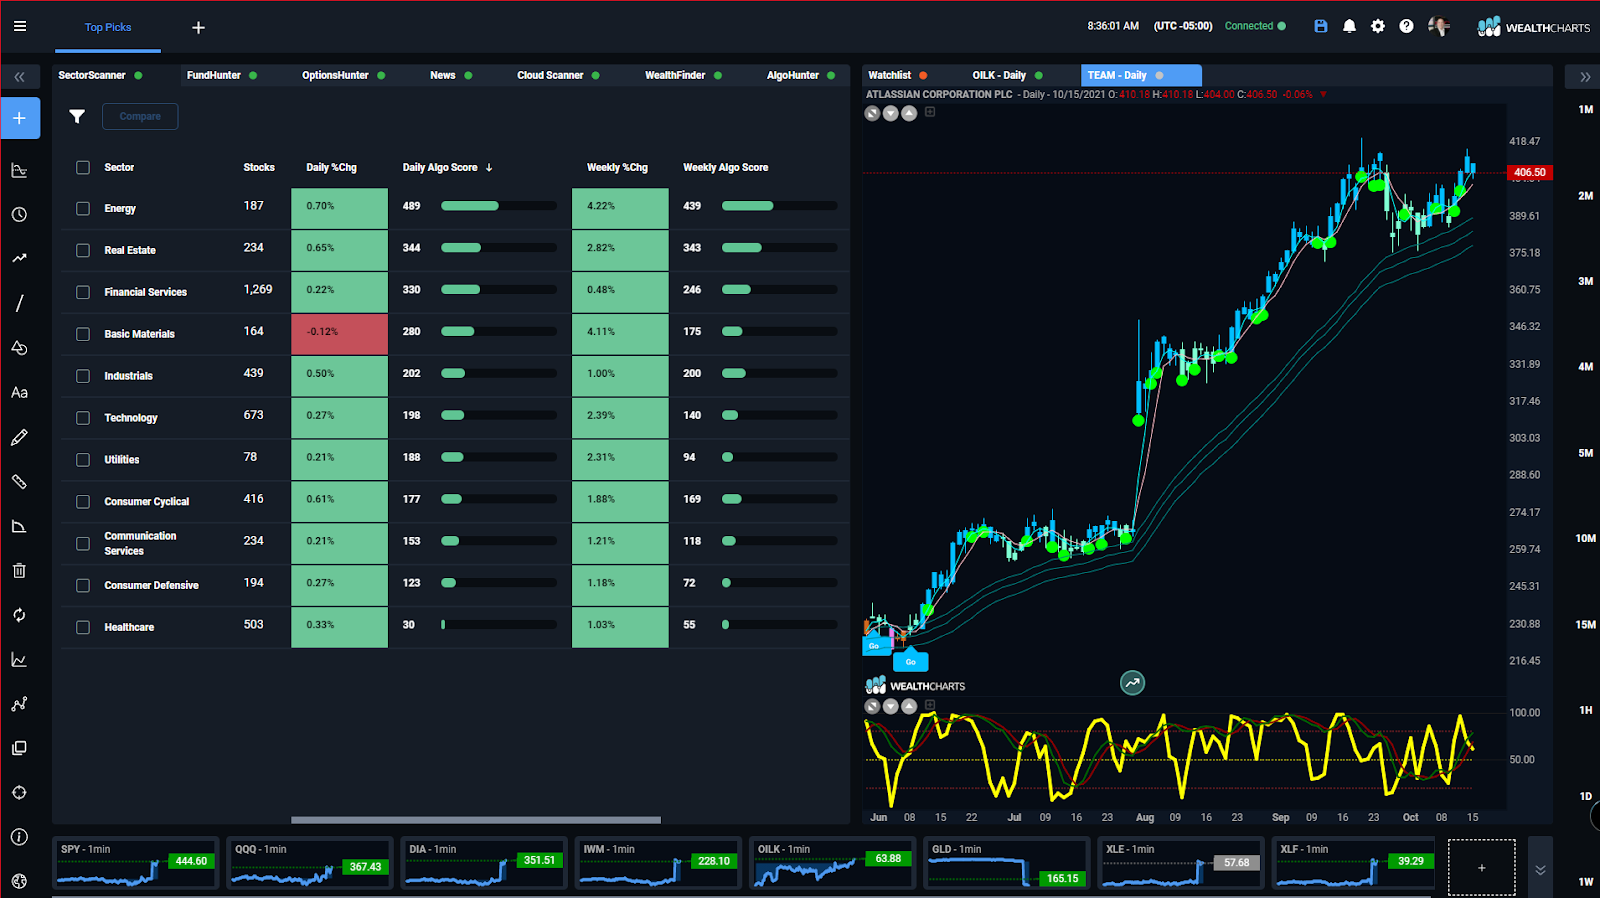
Task: Select the Aa text annotation tool
Action: click(x=19, y=393)
